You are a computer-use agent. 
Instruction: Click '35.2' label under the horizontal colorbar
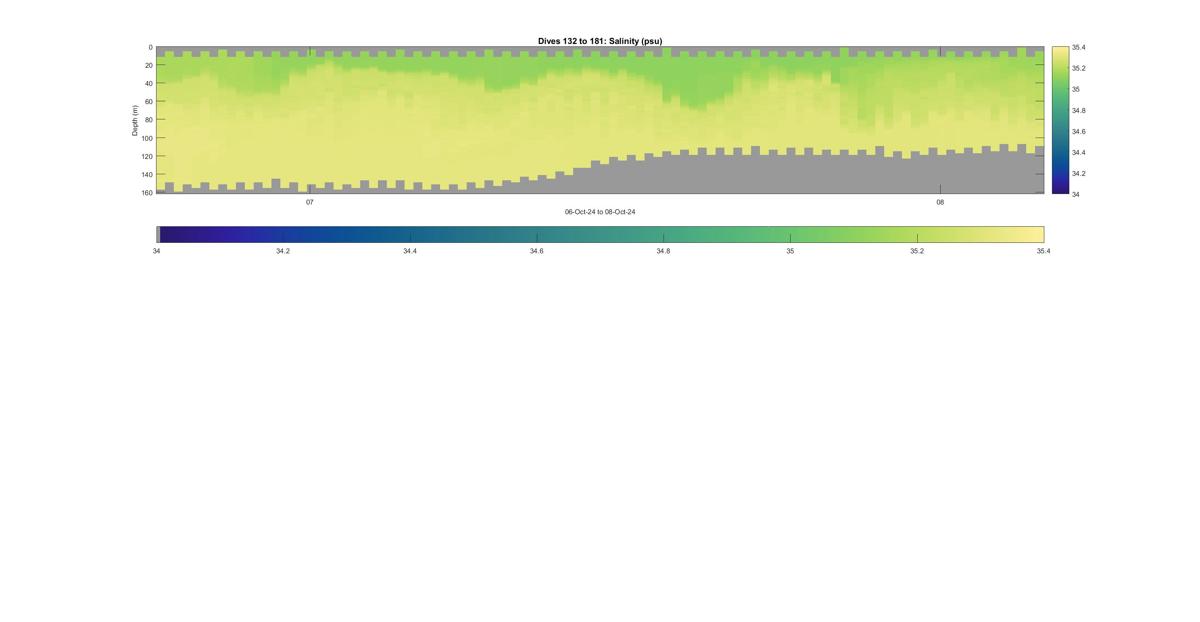click(917, 251)
